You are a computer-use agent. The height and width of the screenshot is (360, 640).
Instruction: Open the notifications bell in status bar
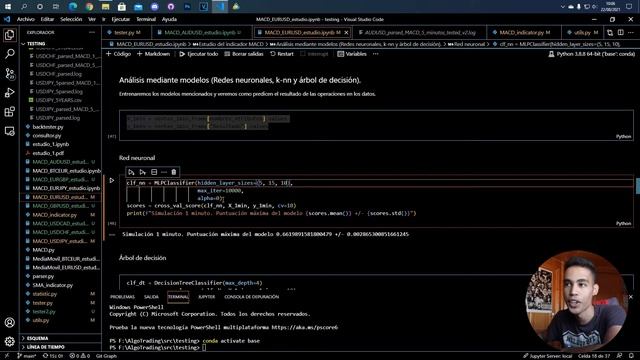[x=631, y=356]
